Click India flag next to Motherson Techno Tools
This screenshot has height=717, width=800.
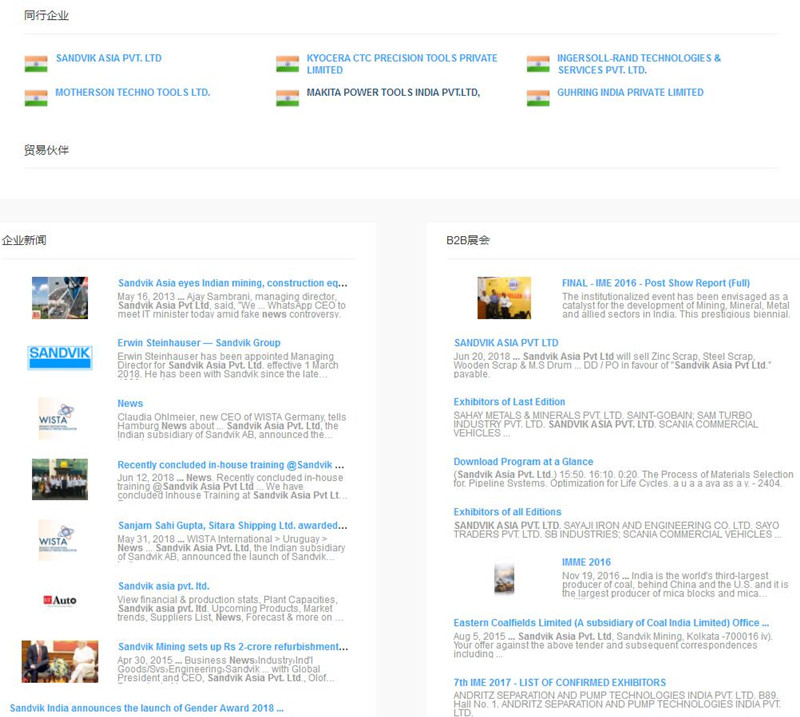coord(36,98)
